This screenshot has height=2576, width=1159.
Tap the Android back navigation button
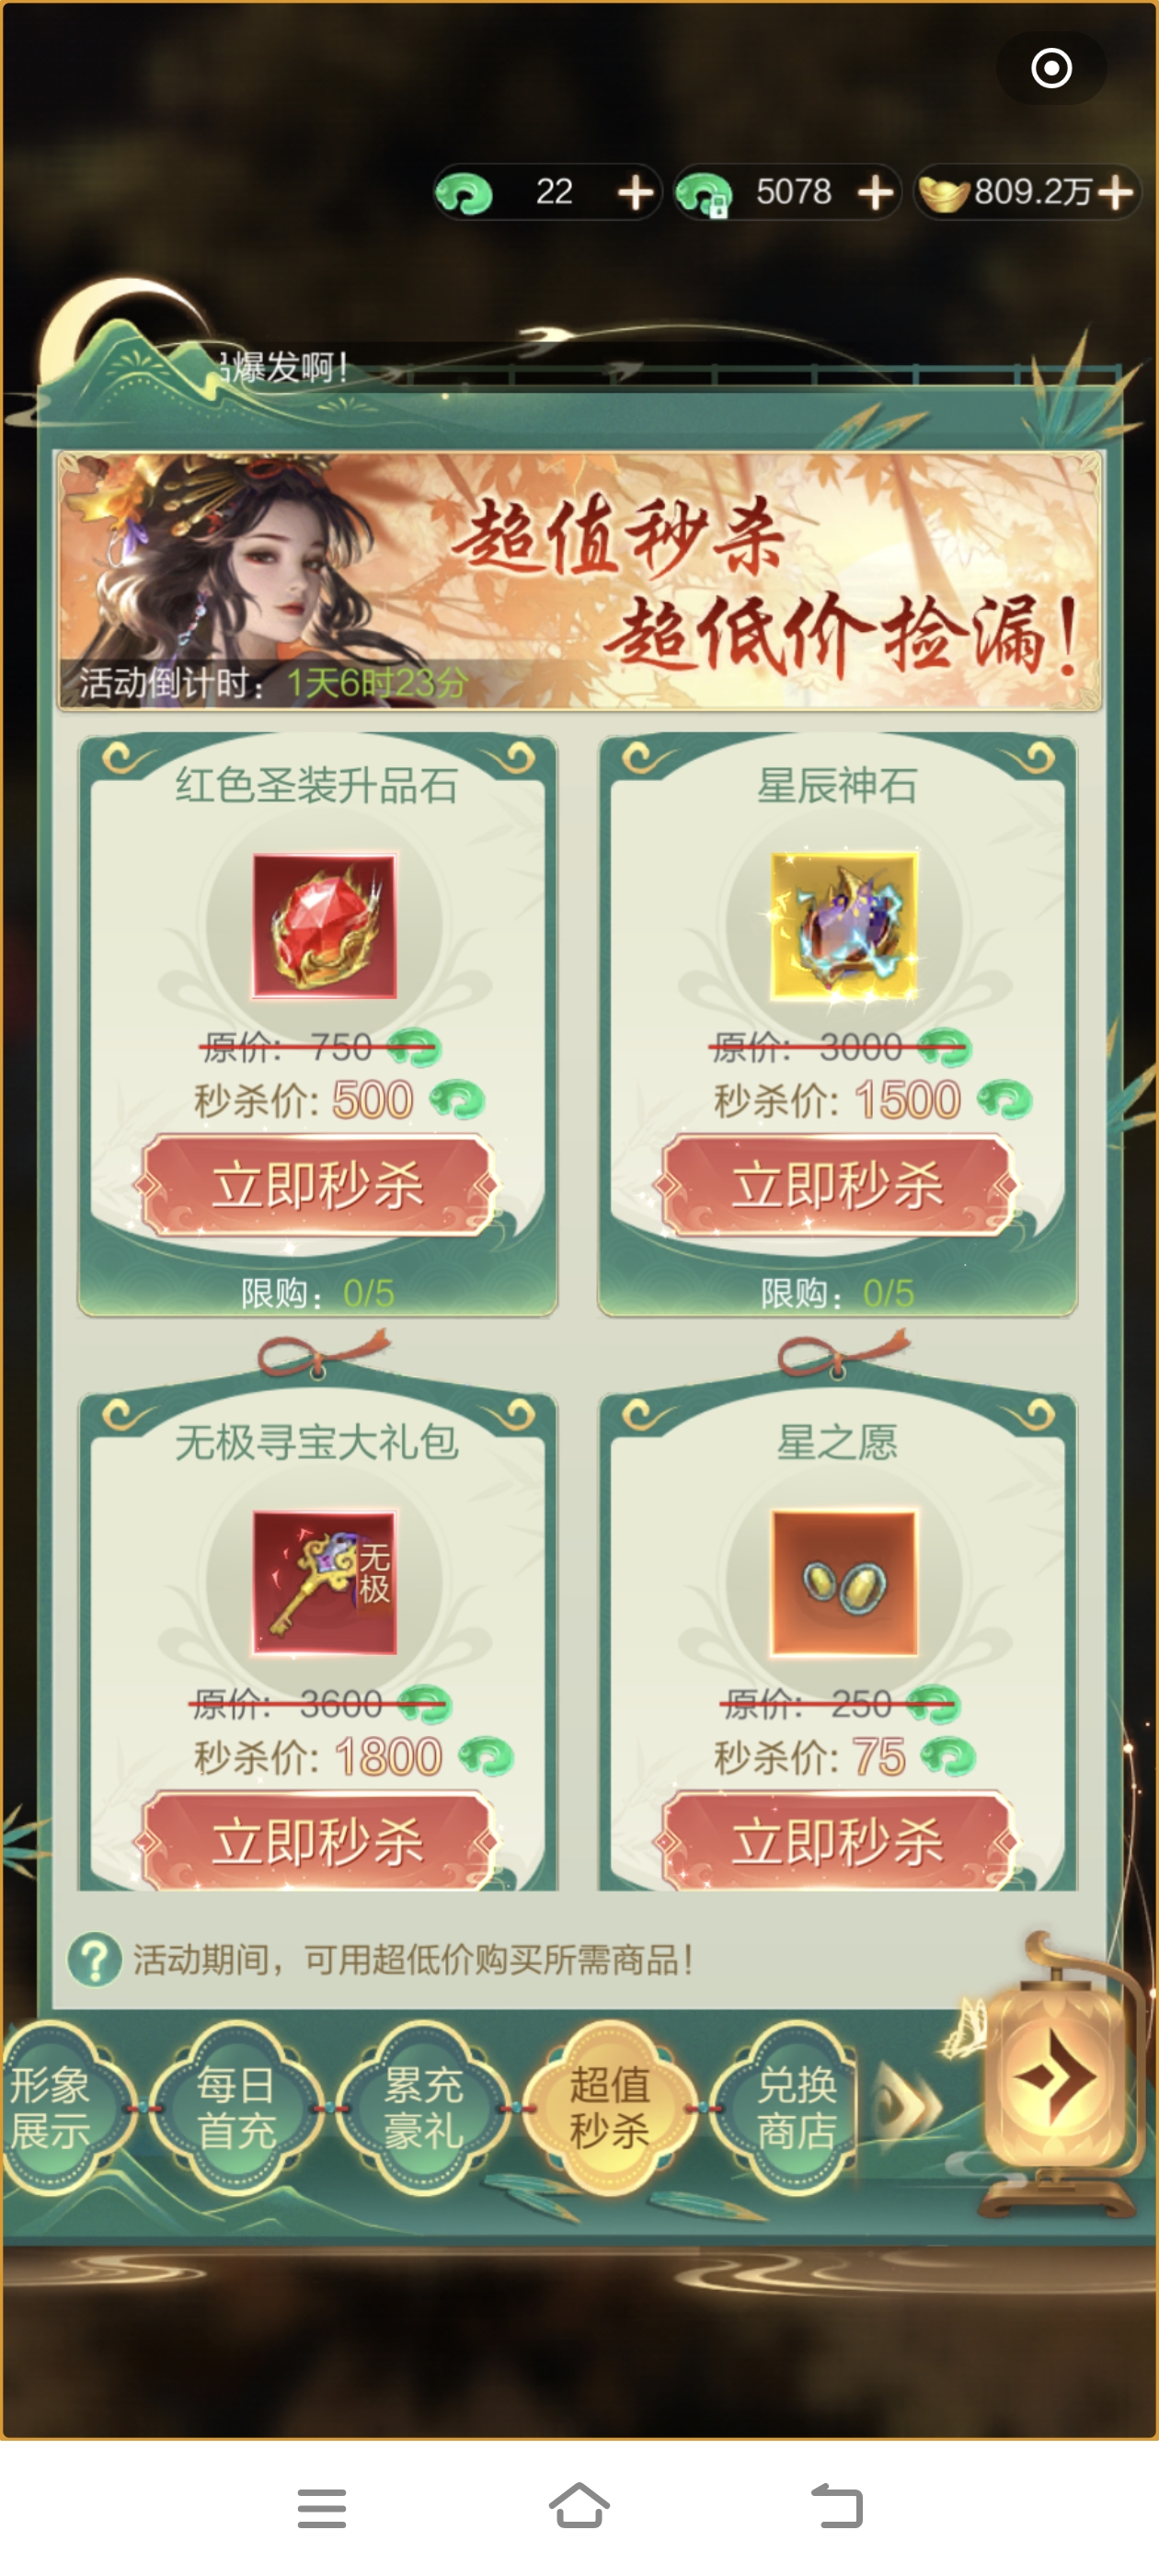click(x=836, y=2506)
